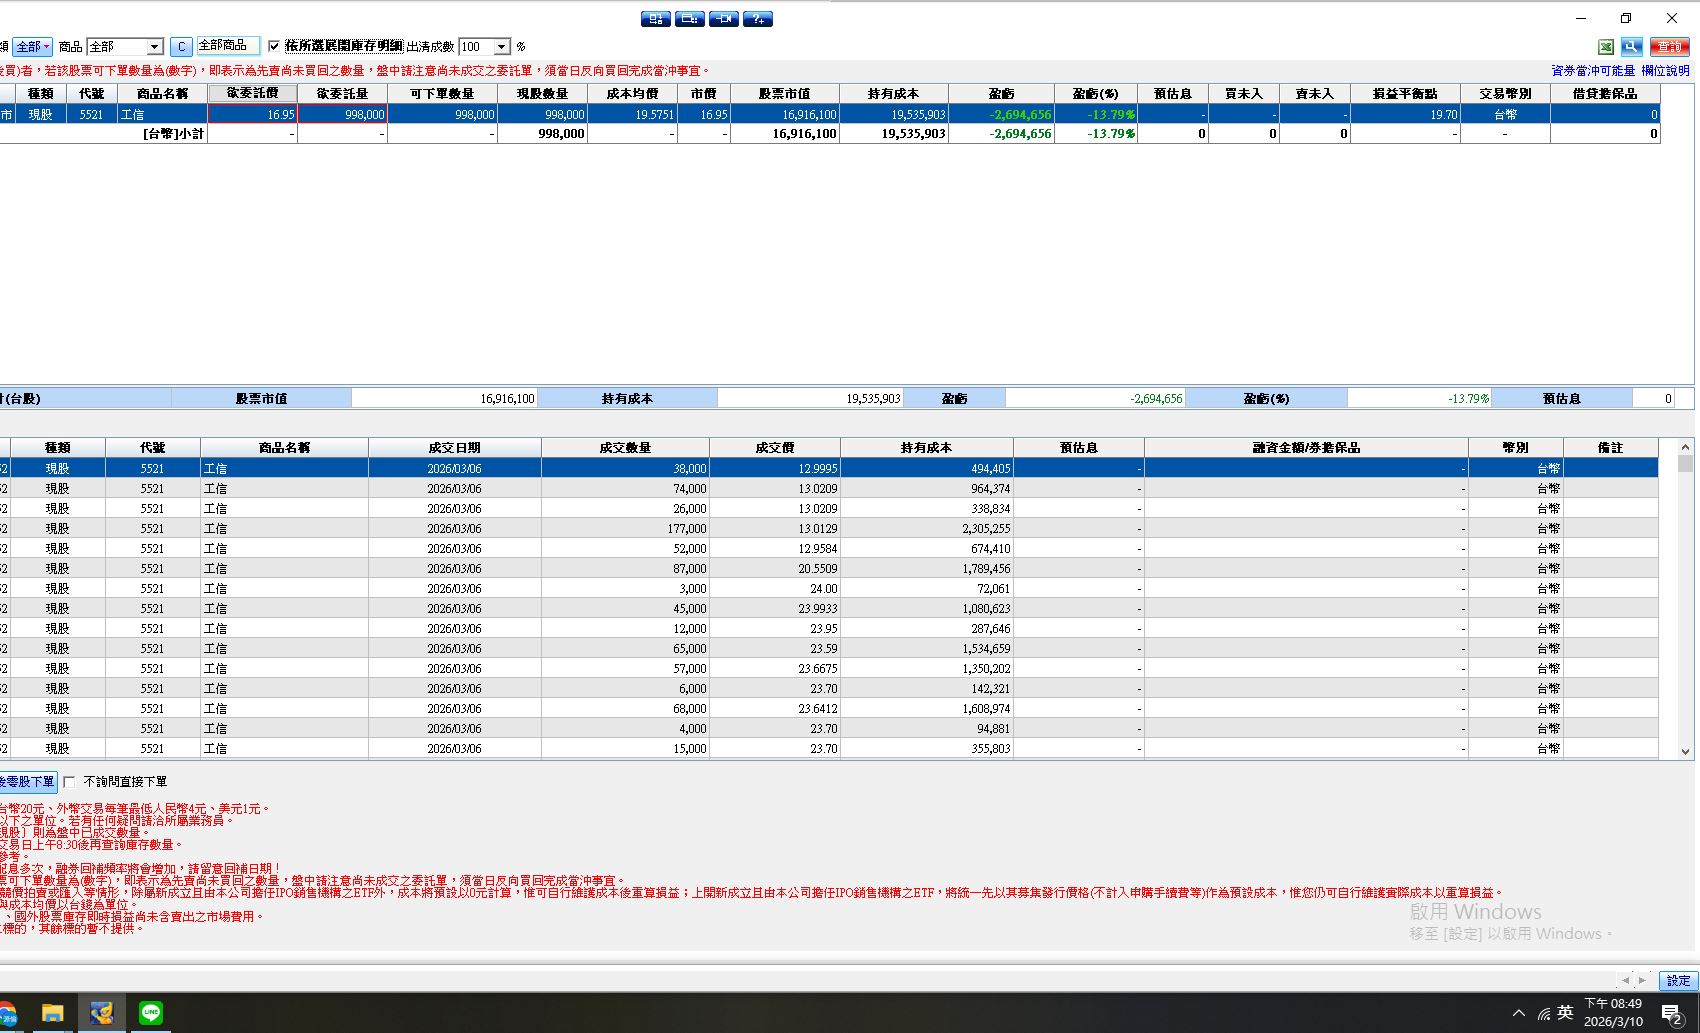Click the 欲委託價 field showing 16.95

(252, 114)
